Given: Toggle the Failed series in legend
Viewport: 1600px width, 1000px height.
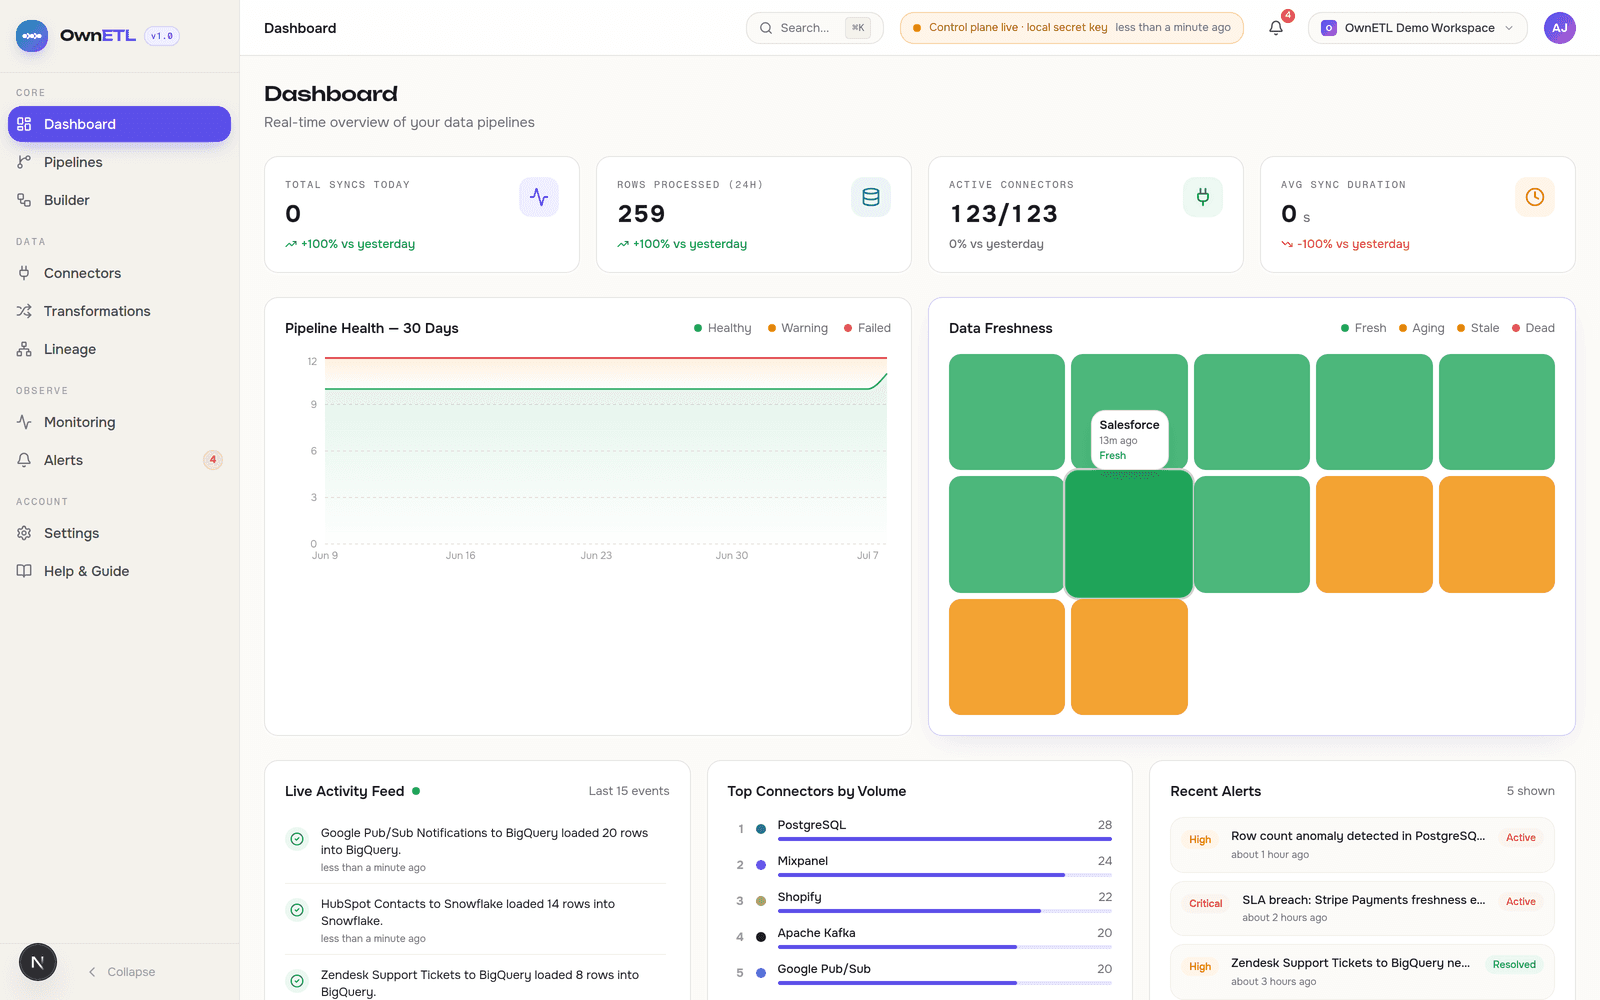Looking at the screenshot, I should click(867, 328).
